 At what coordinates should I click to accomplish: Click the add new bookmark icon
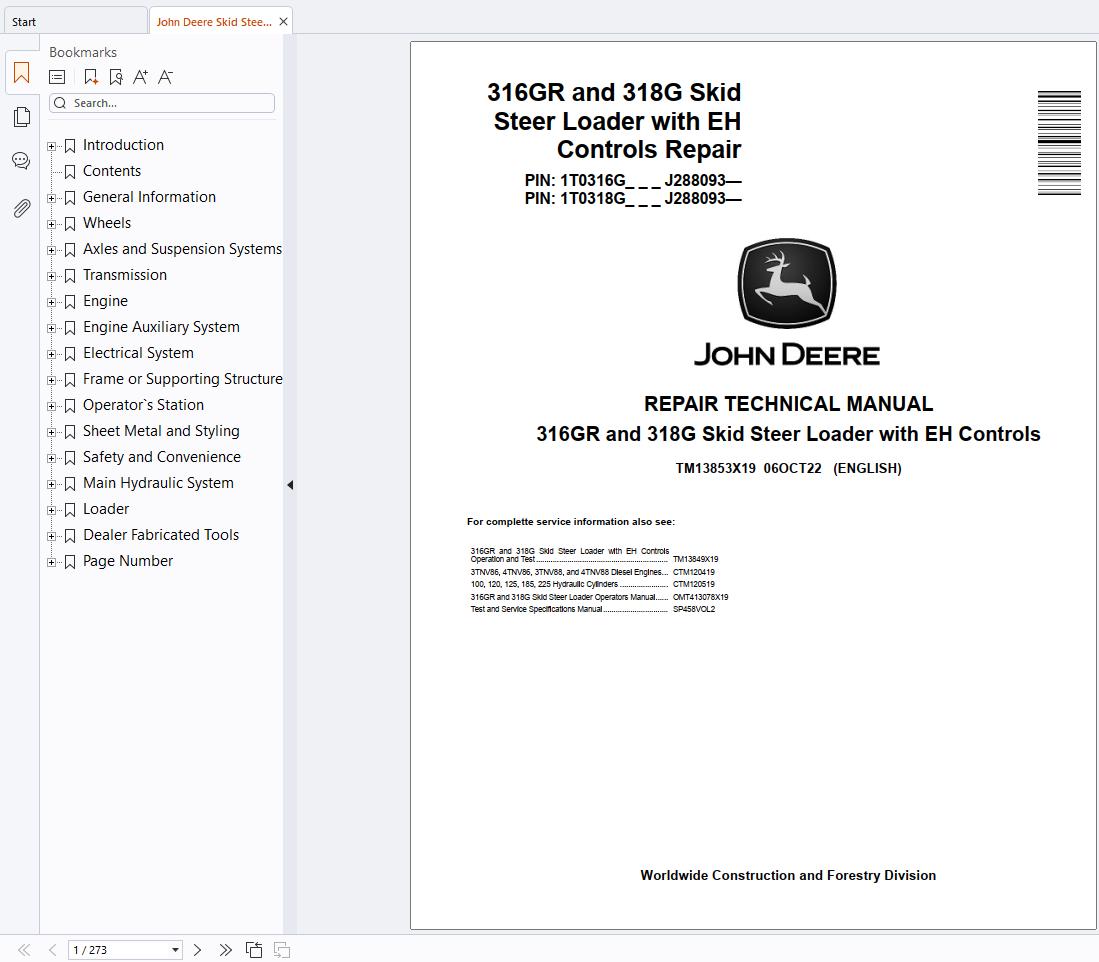coord(91,77)
